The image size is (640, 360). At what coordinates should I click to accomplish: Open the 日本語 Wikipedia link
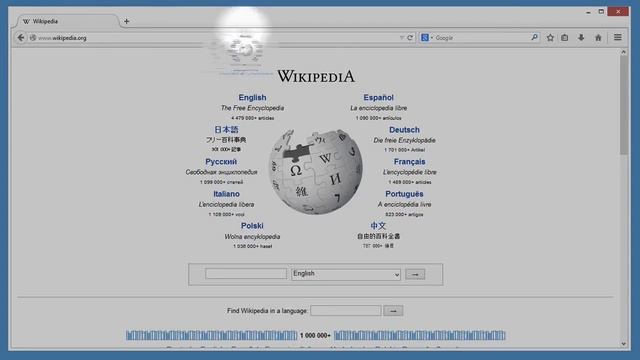[226, 129]
